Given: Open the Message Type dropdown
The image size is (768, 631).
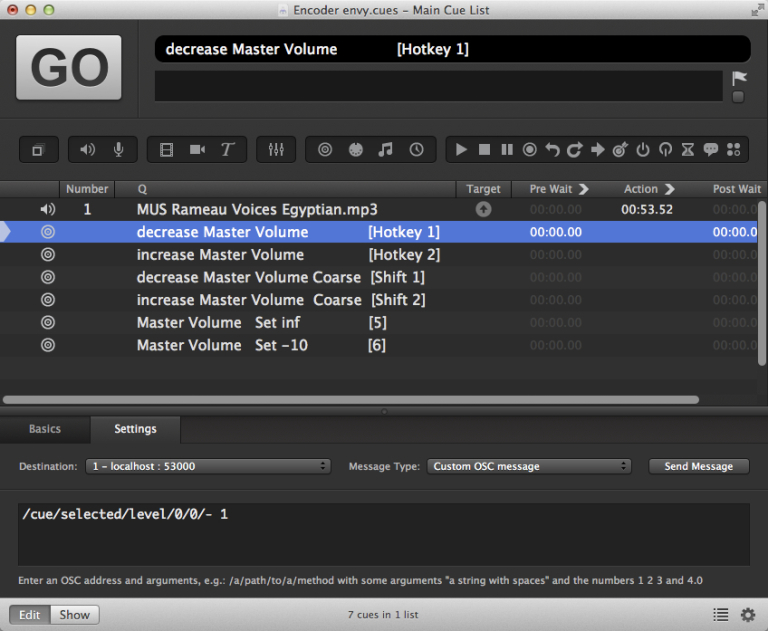Looking at the screenshot, I should tap(529, 466).
